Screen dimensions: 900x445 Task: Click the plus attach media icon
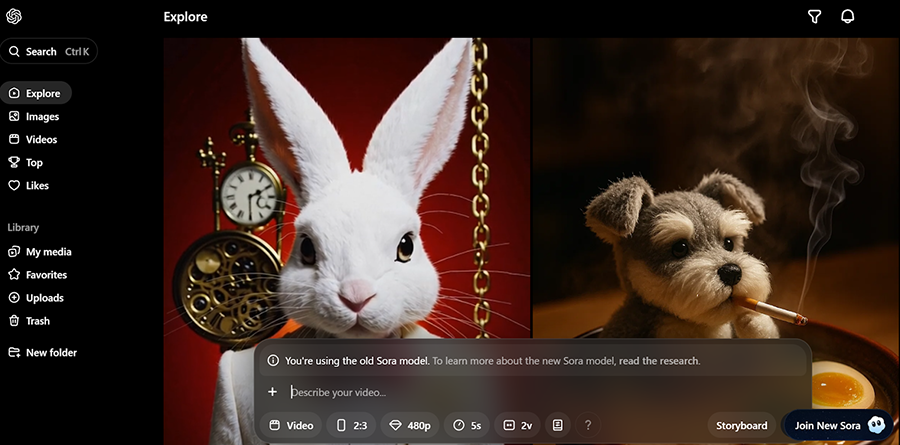272,392
